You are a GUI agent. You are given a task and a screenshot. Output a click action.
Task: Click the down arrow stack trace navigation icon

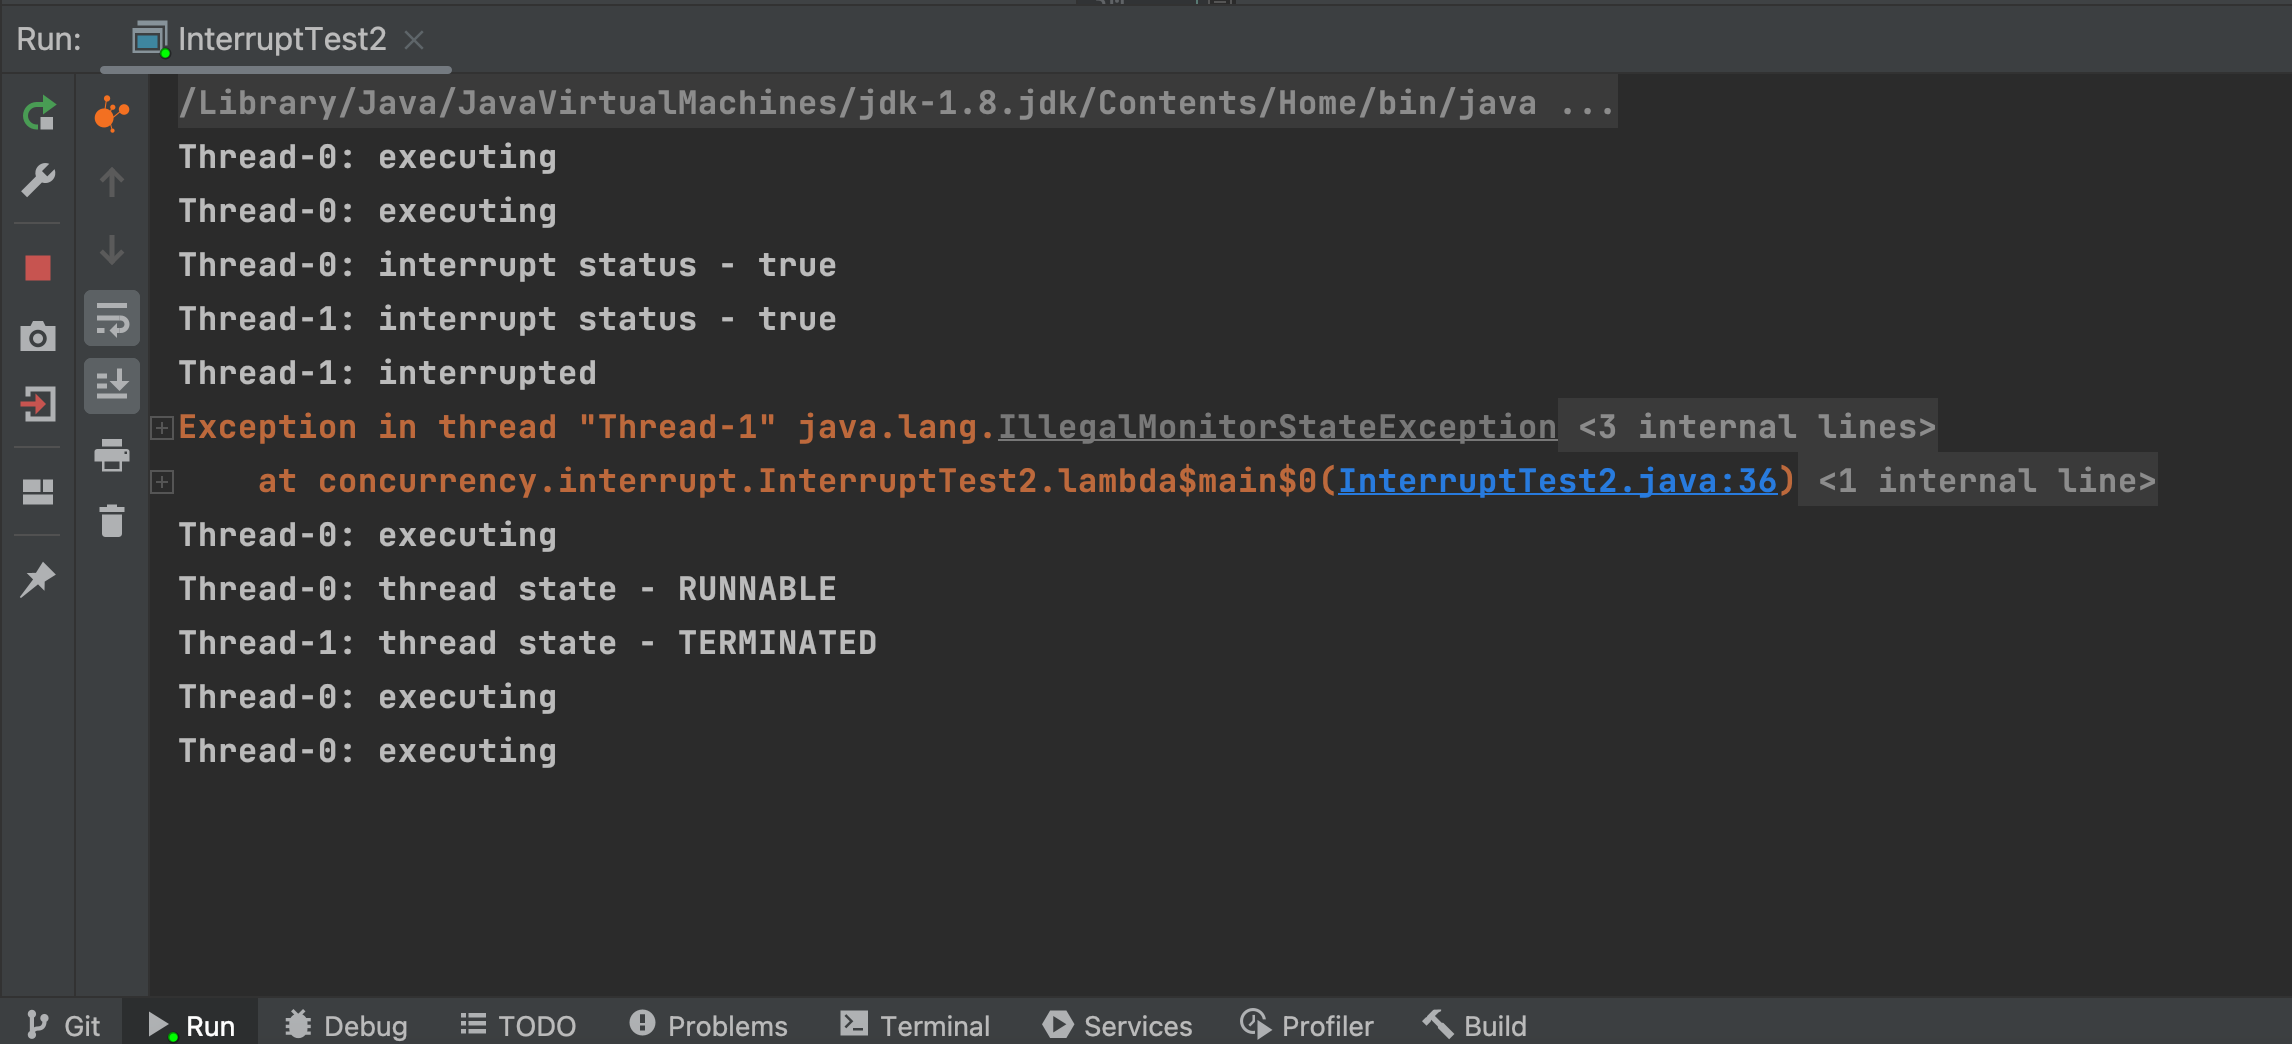[112, 250]
